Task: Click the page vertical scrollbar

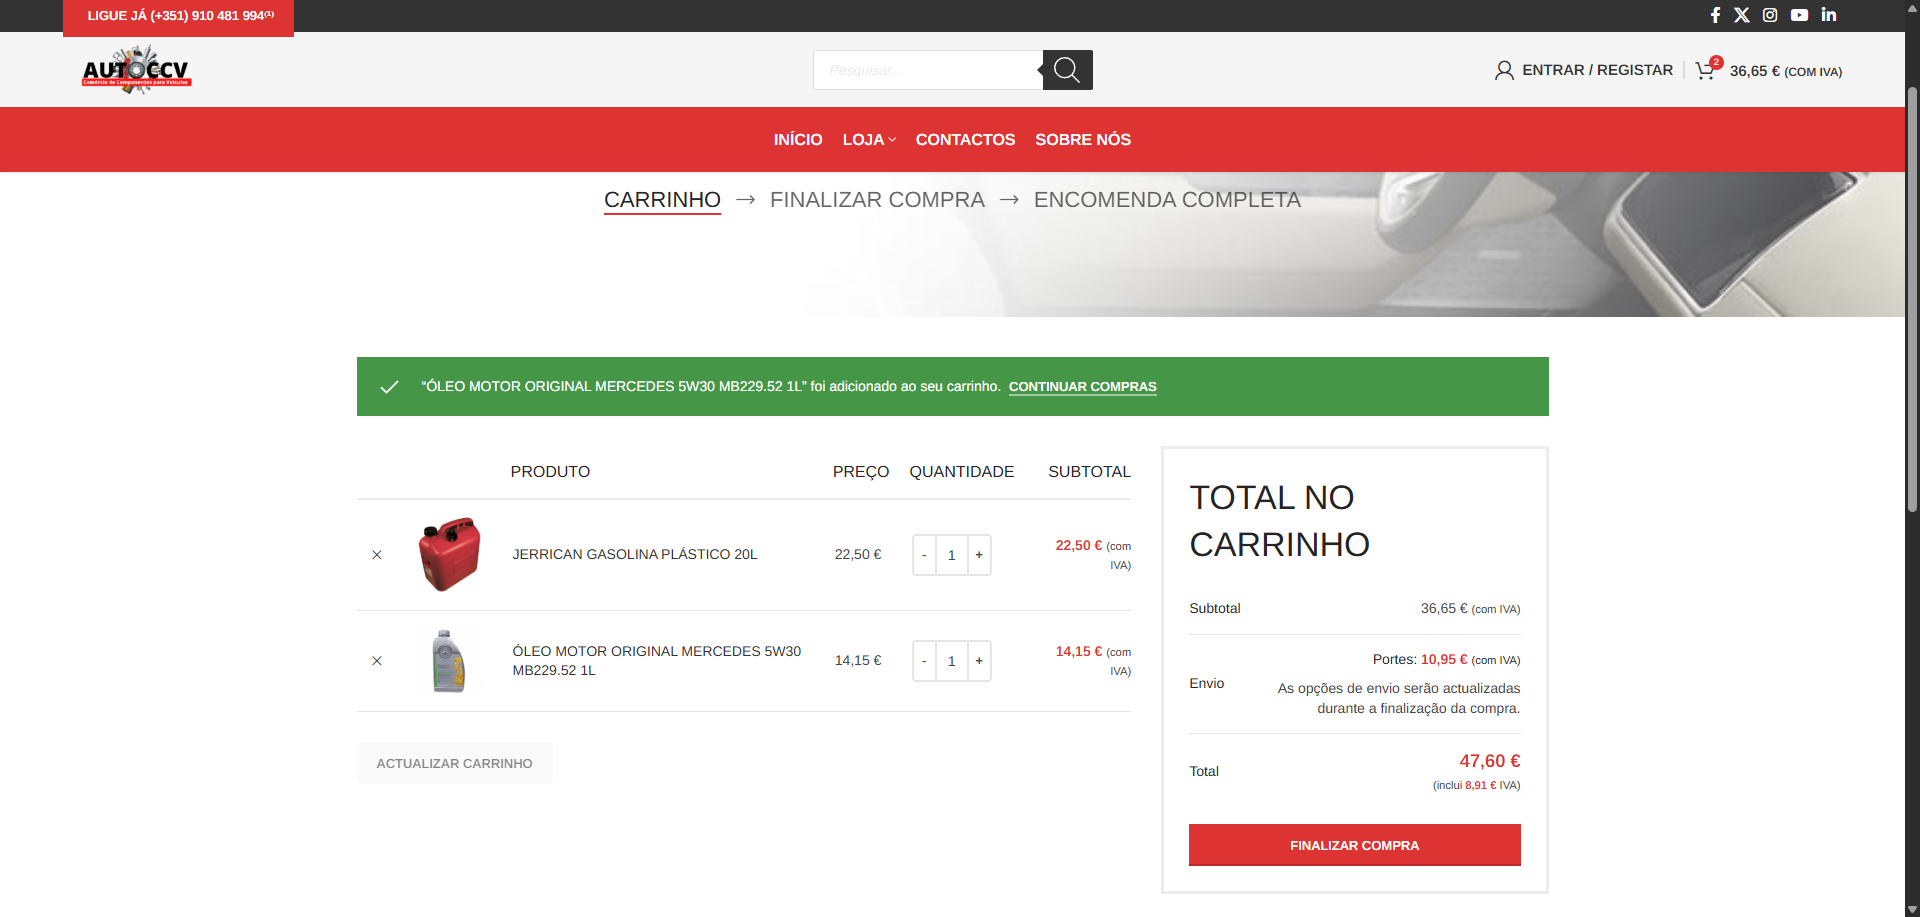Action: point(1912,300)
